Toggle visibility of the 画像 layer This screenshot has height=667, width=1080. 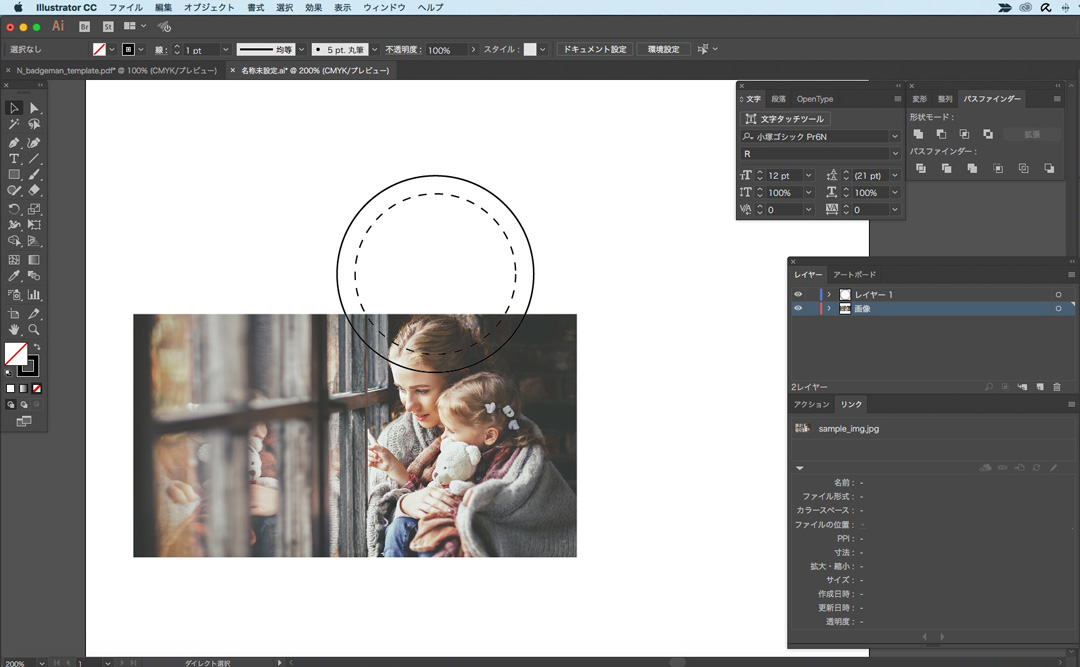798,309
